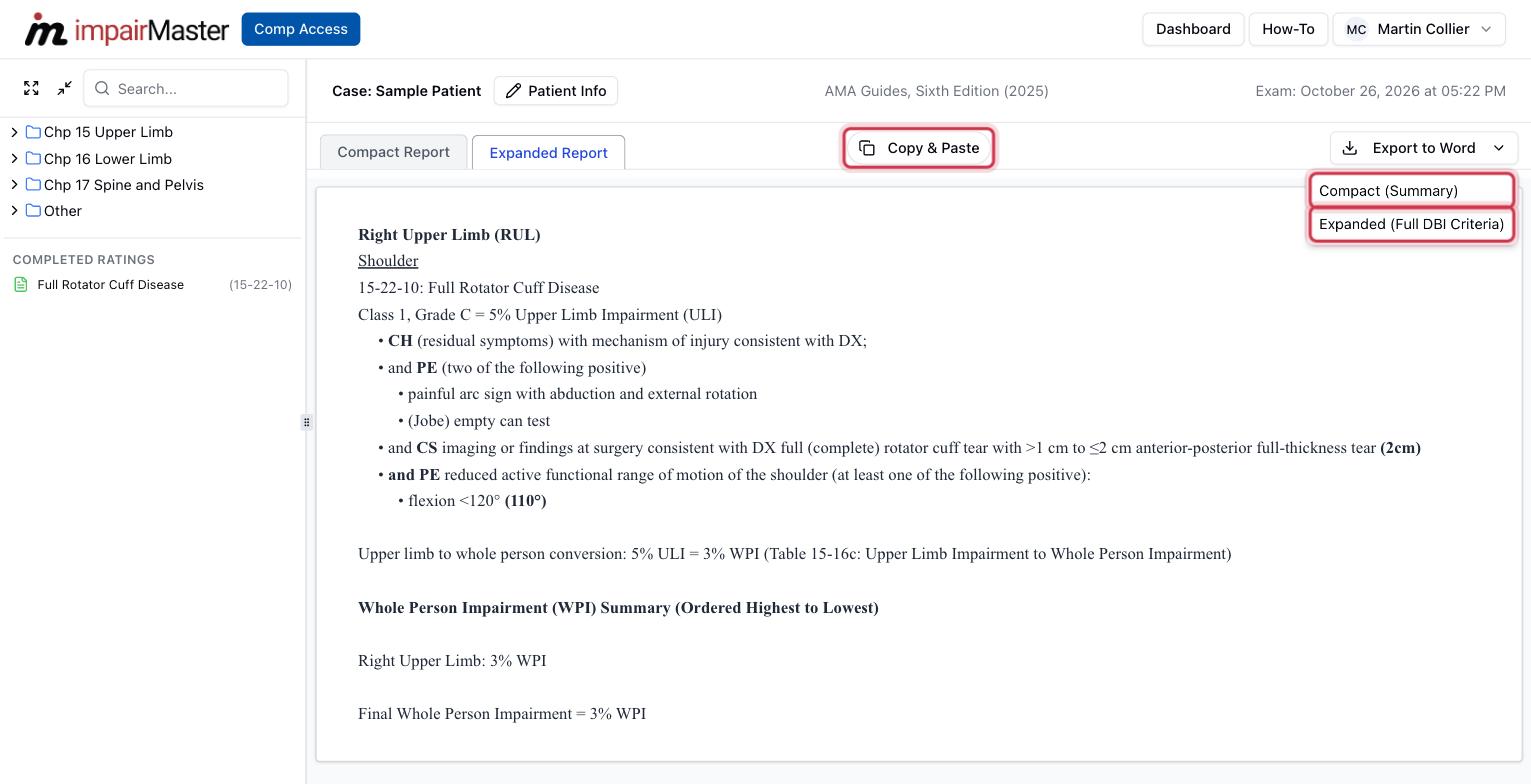The width and height of the screenshot is (1531, 784).
Task: Click the Exam date and time text
Action: pos(1380,91)
